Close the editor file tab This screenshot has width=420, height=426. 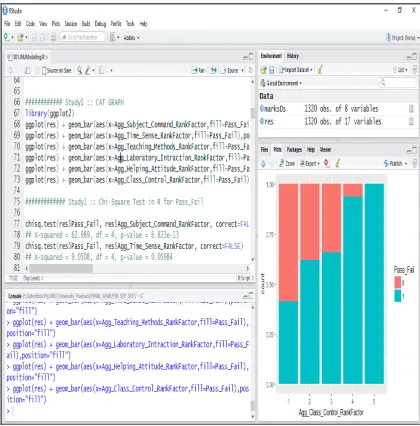47,57
